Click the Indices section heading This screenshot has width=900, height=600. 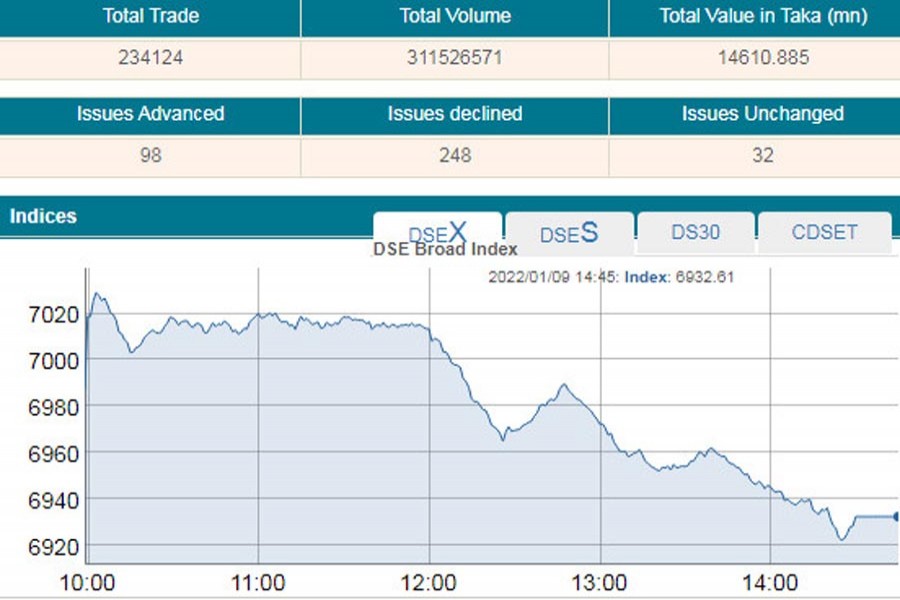(43, 216)
